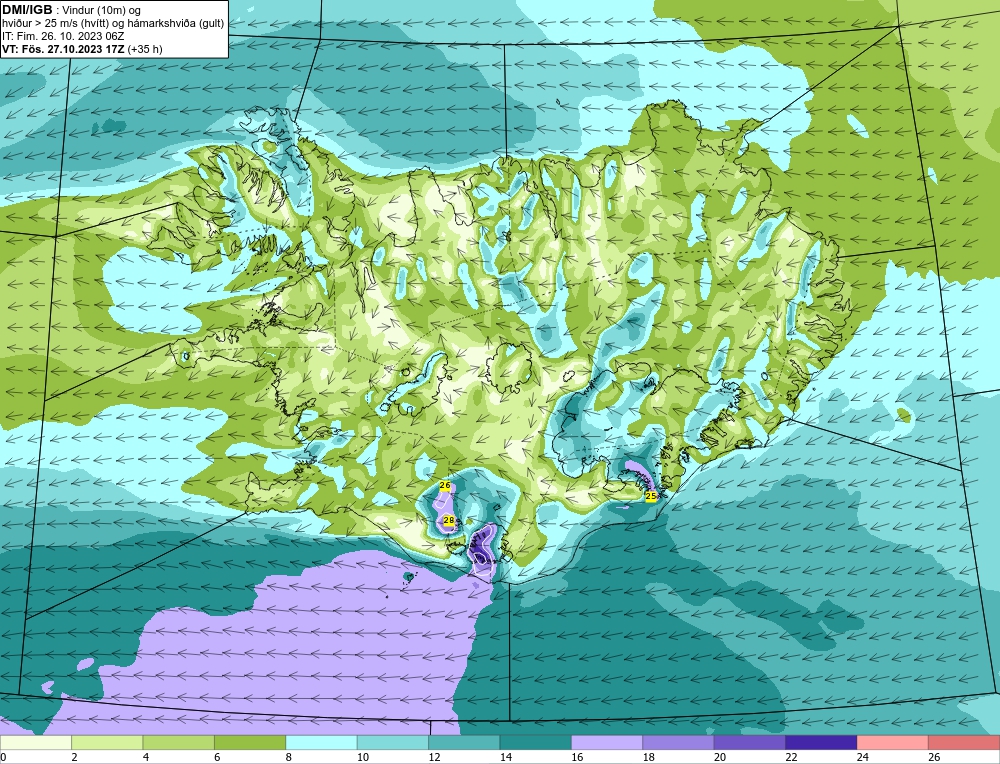Click the 4-6 m/s green legend swatch
Viewport: 1000px width, 764px height.
(x=179, y=743)
